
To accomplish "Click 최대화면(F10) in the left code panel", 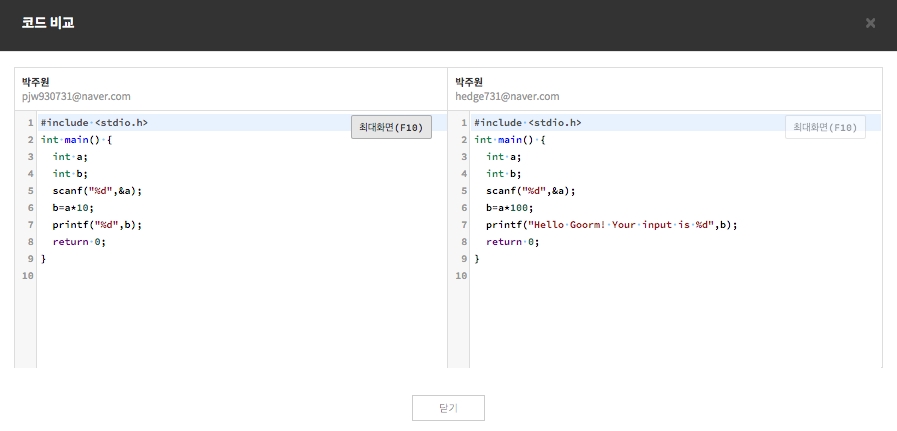I will click(391, 127).
